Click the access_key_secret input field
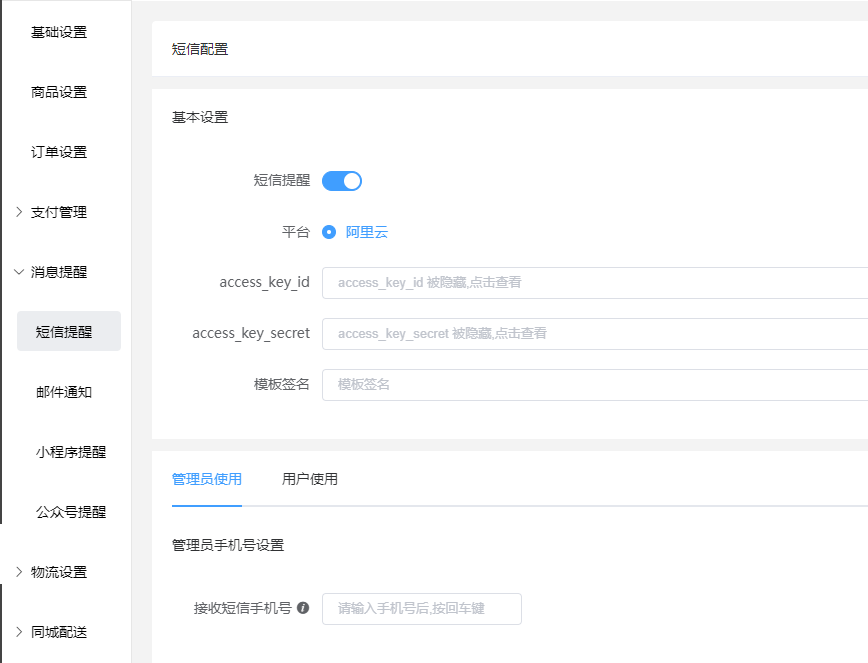 click(x=595, y=334)
